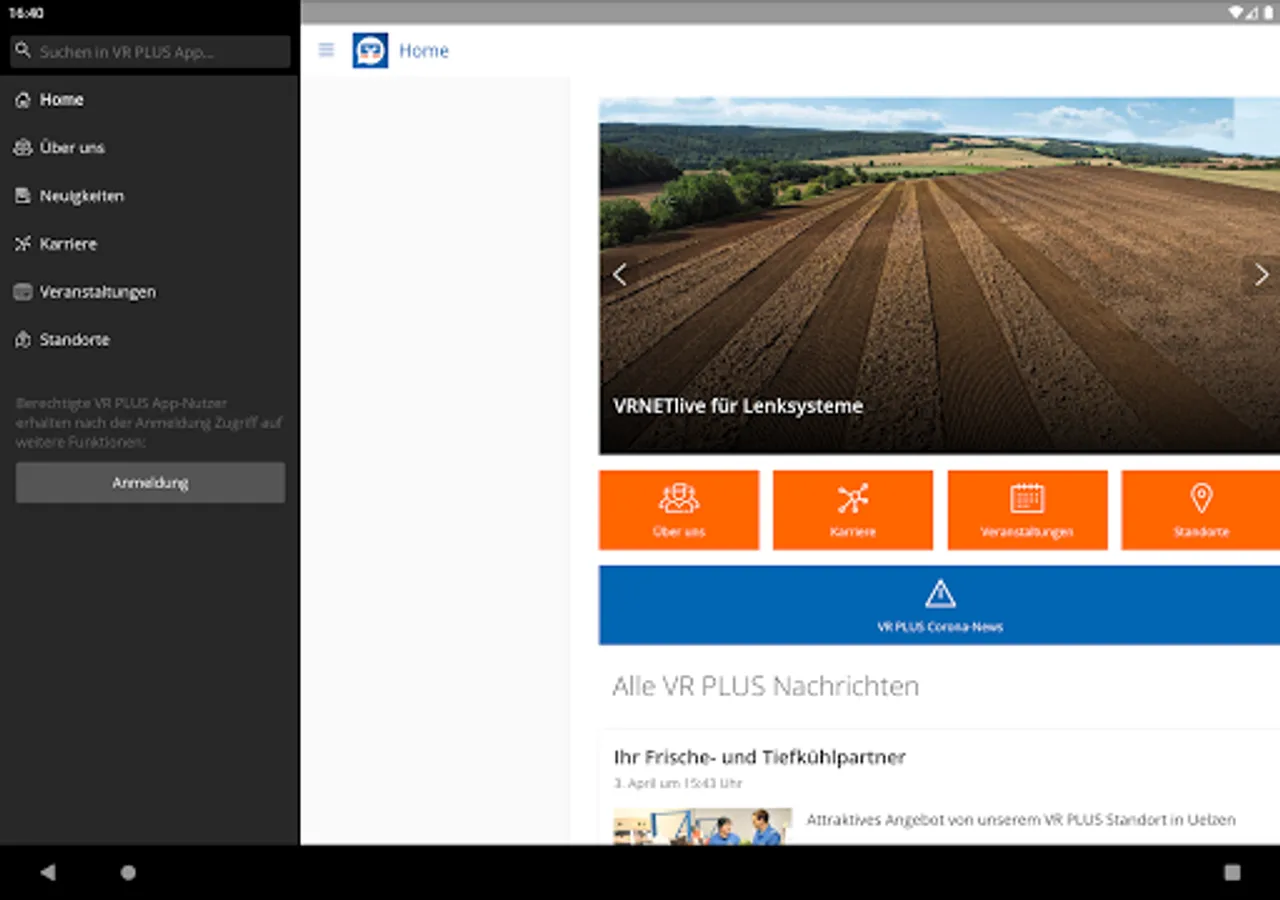
Task: Select Karriere in the sidebar menu
Action: [x=150, y=244]
